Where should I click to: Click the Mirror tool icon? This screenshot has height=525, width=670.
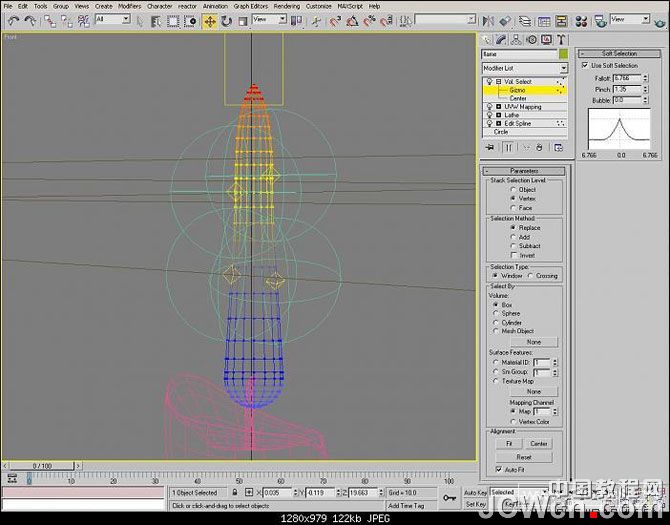click(488, 21)
